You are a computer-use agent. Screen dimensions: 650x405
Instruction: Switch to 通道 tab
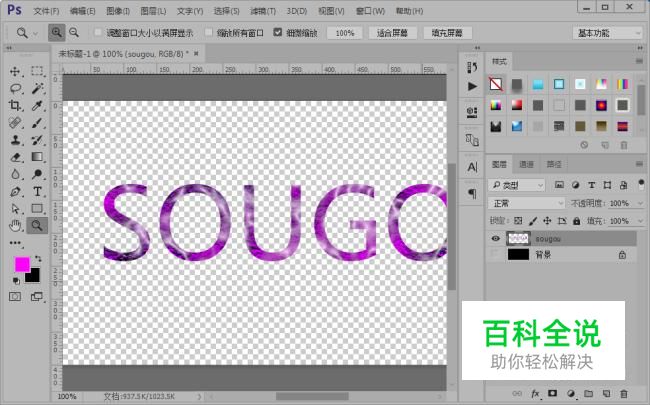pyautogui.click(x=526, y=165)
